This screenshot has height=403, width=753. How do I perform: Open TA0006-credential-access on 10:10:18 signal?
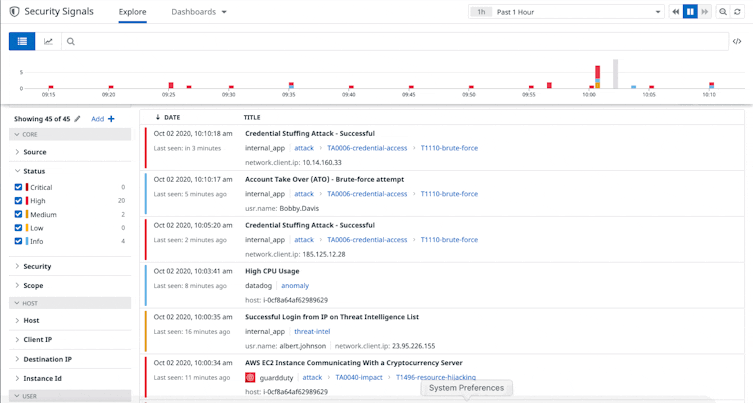coord(367,148)
